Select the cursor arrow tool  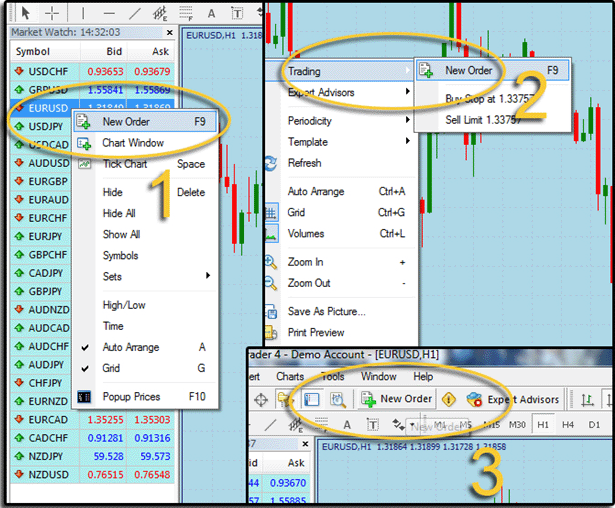point(25,13)
